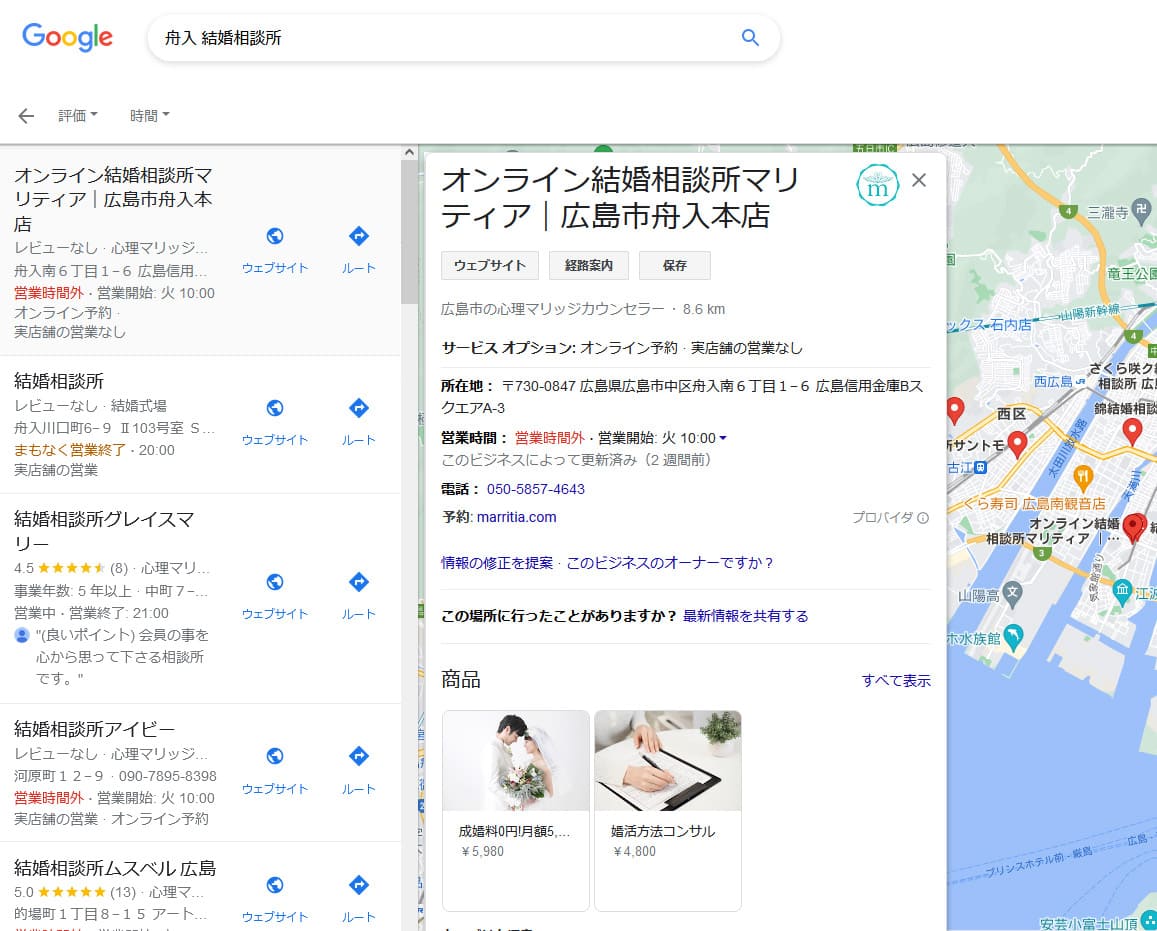1157x931 pixels.
Task: Open the wedding couple product thumbnail
Action: coord(516,761)
